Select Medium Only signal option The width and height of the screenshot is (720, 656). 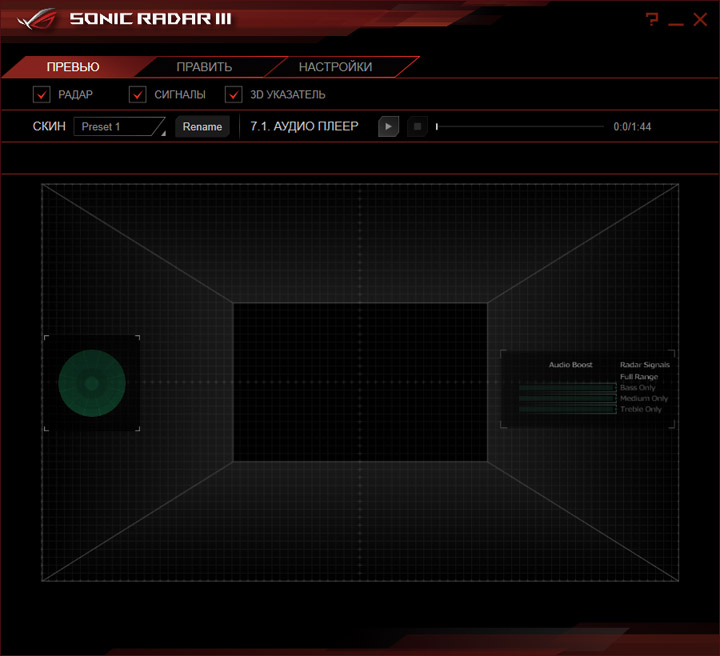coord(644,399)
